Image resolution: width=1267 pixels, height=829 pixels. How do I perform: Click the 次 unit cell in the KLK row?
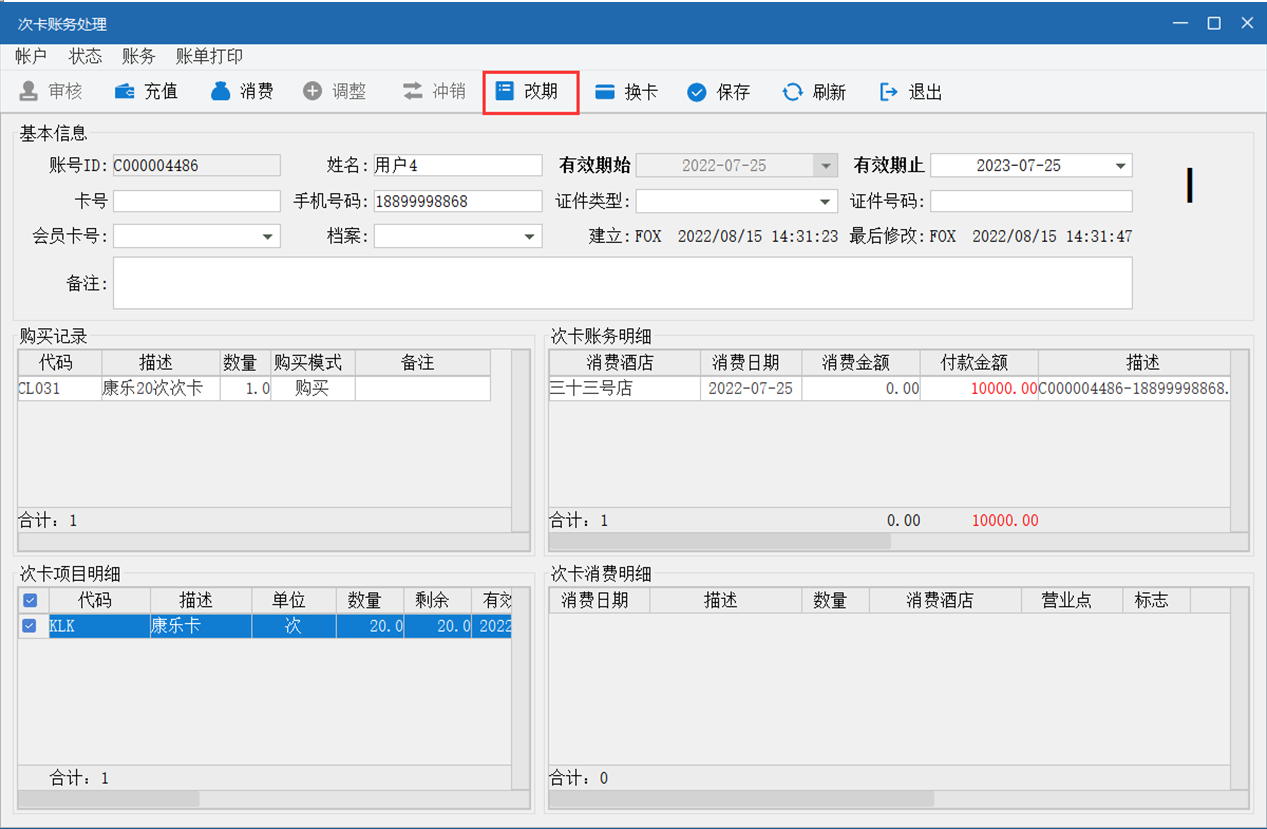294,626
